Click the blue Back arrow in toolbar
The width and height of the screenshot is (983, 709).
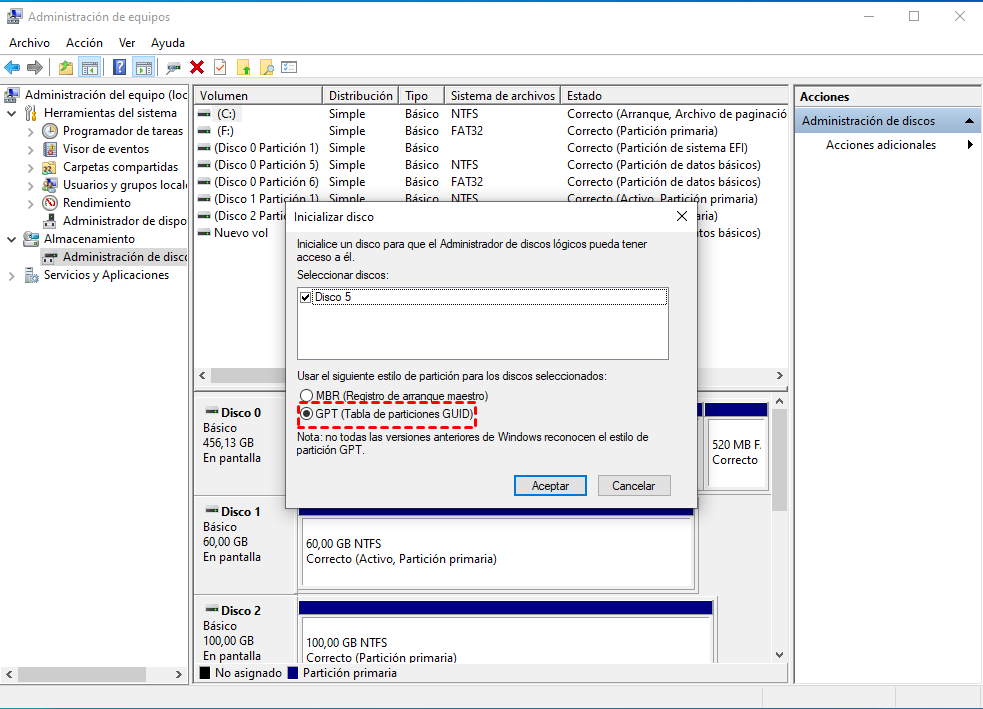[12, 67]
